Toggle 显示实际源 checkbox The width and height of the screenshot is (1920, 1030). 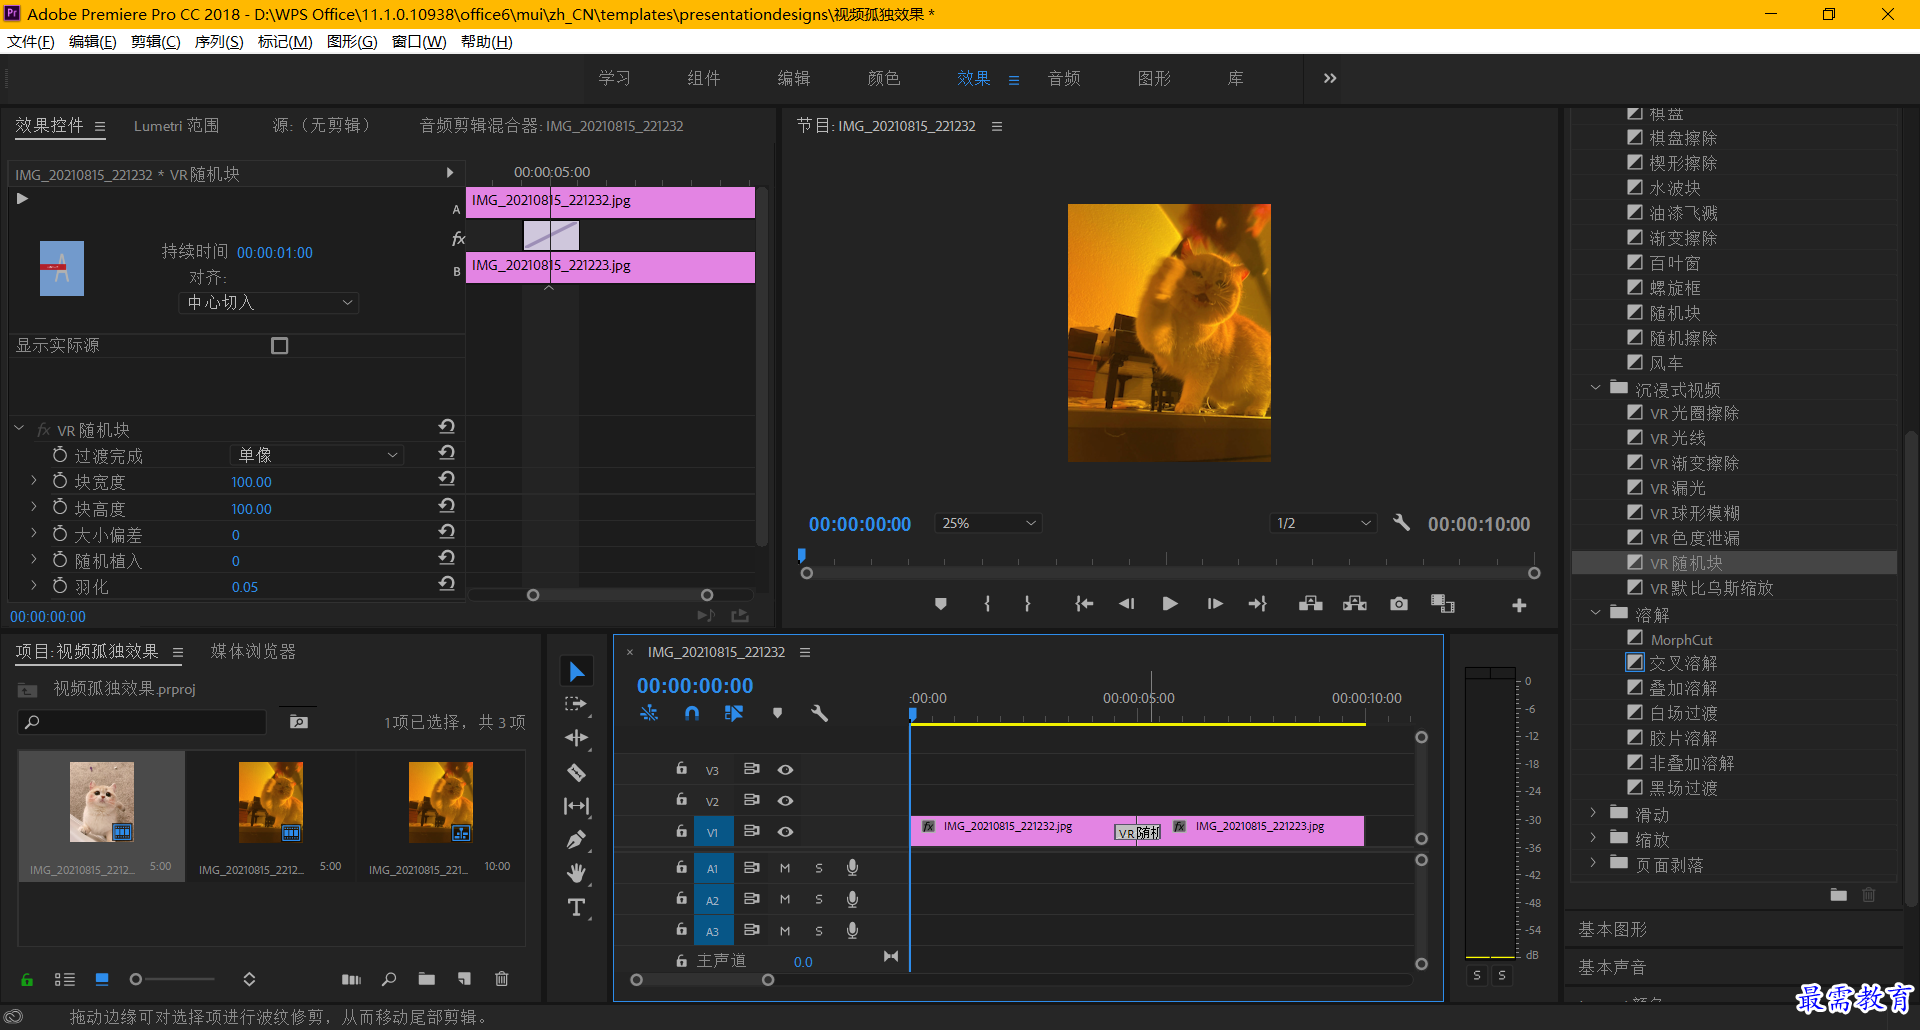280,346
